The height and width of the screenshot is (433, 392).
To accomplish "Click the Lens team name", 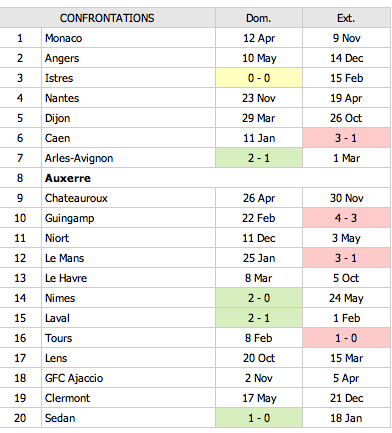I will 56,358.
